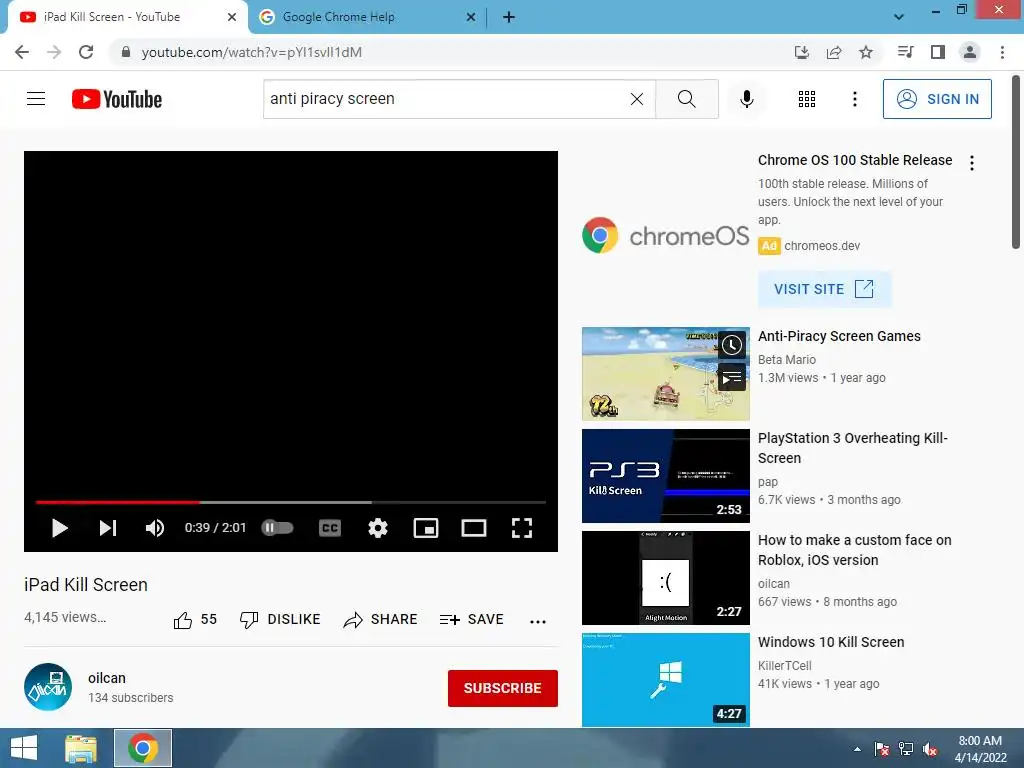1024x768 pixels.
Task: Open Windows 10 Kill Screen title
Action: click(x=831, y=642)
